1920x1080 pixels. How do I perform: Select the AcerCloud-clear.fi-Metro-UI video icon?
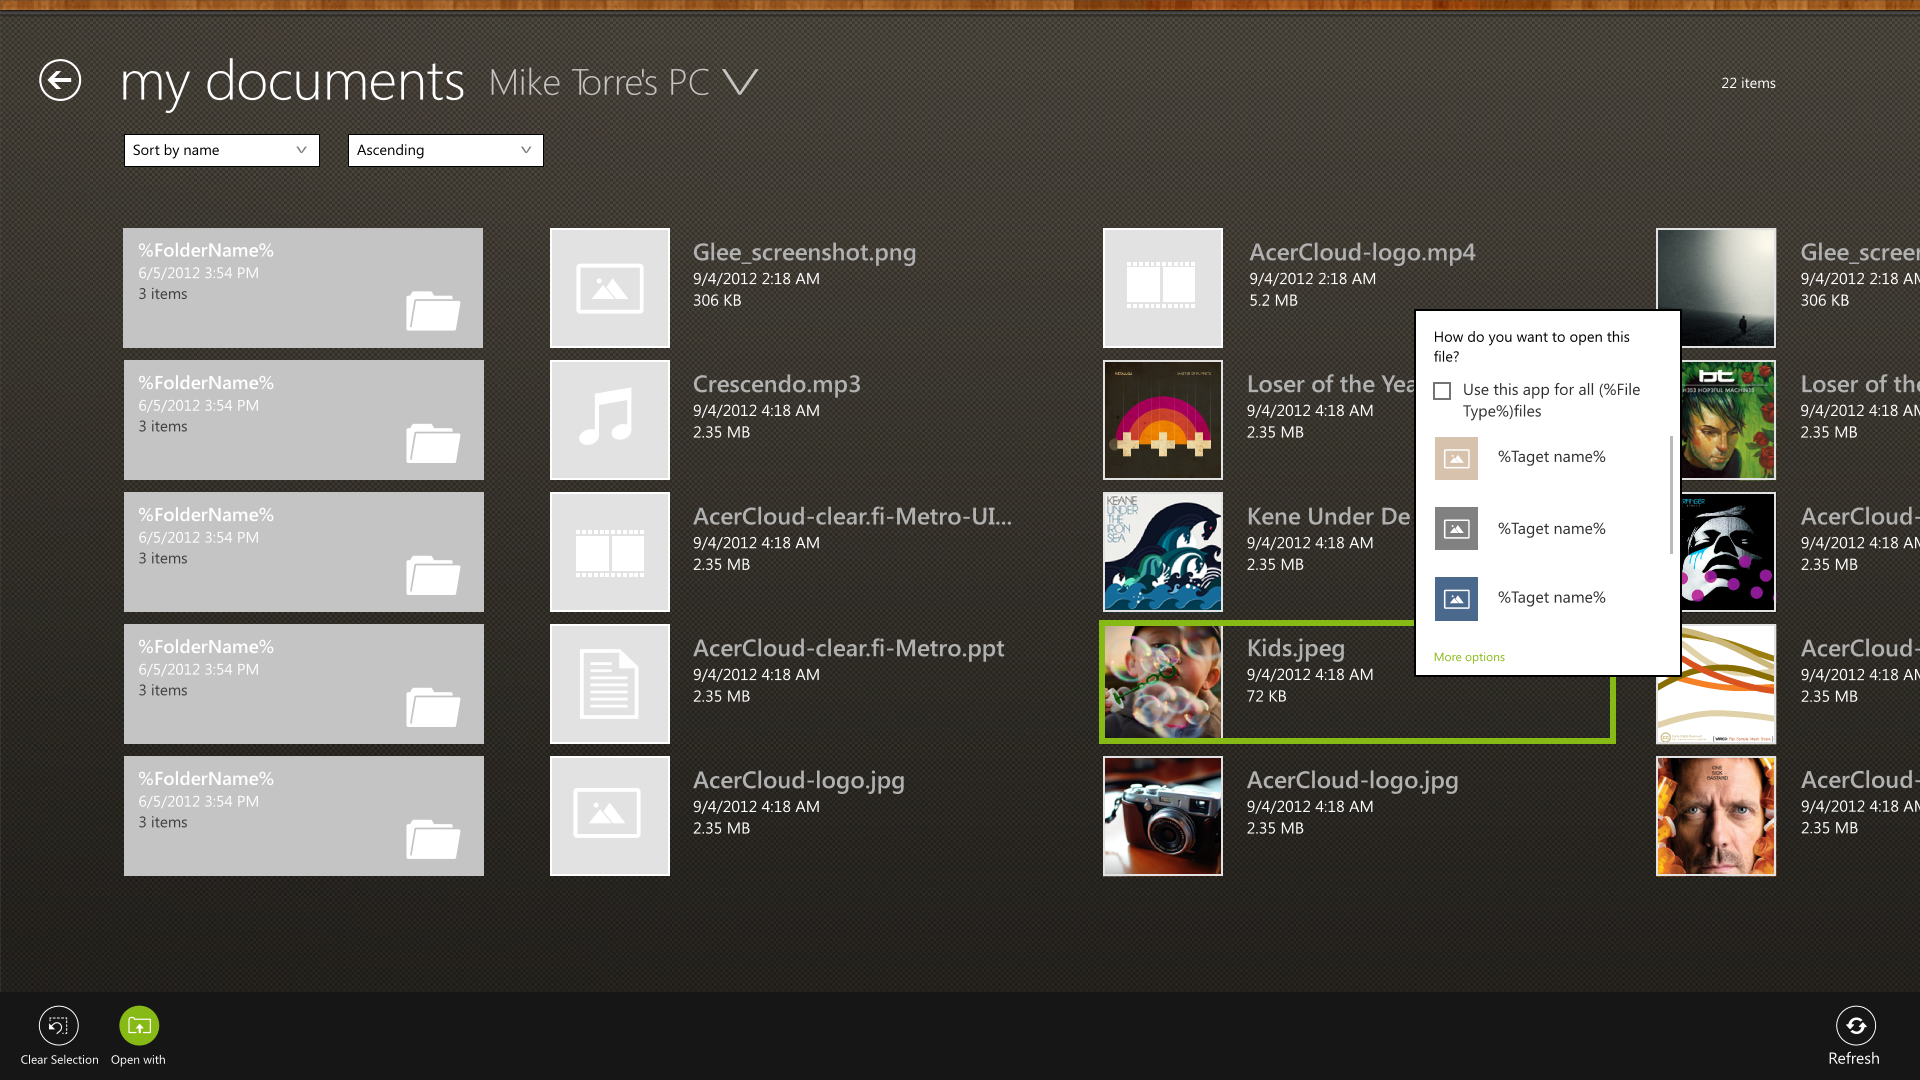pos(609,551)
